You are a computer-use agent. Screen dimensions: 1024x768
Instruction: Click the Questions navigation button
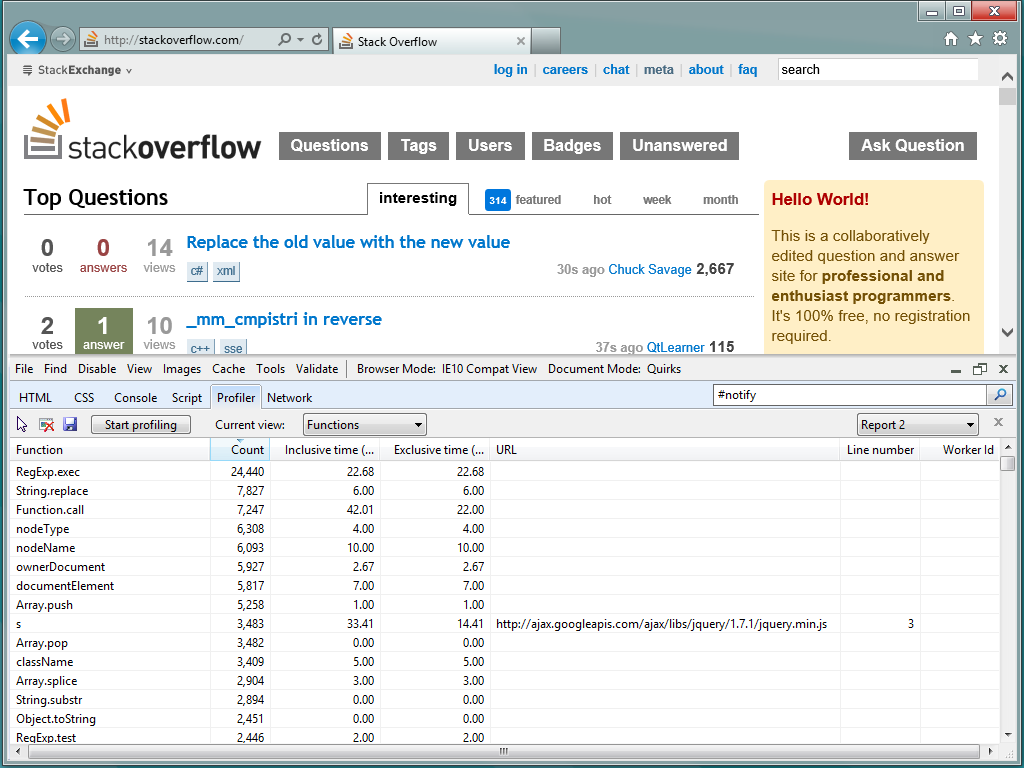coord(330,146)
